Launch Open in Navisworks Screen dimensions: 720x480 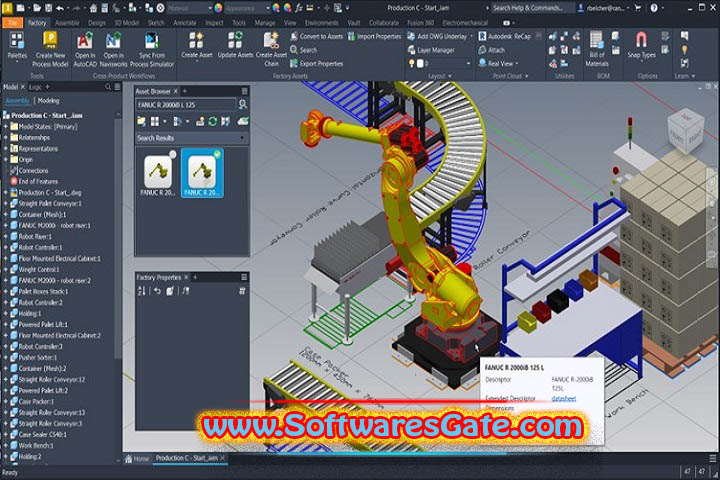tap(113, 50)
